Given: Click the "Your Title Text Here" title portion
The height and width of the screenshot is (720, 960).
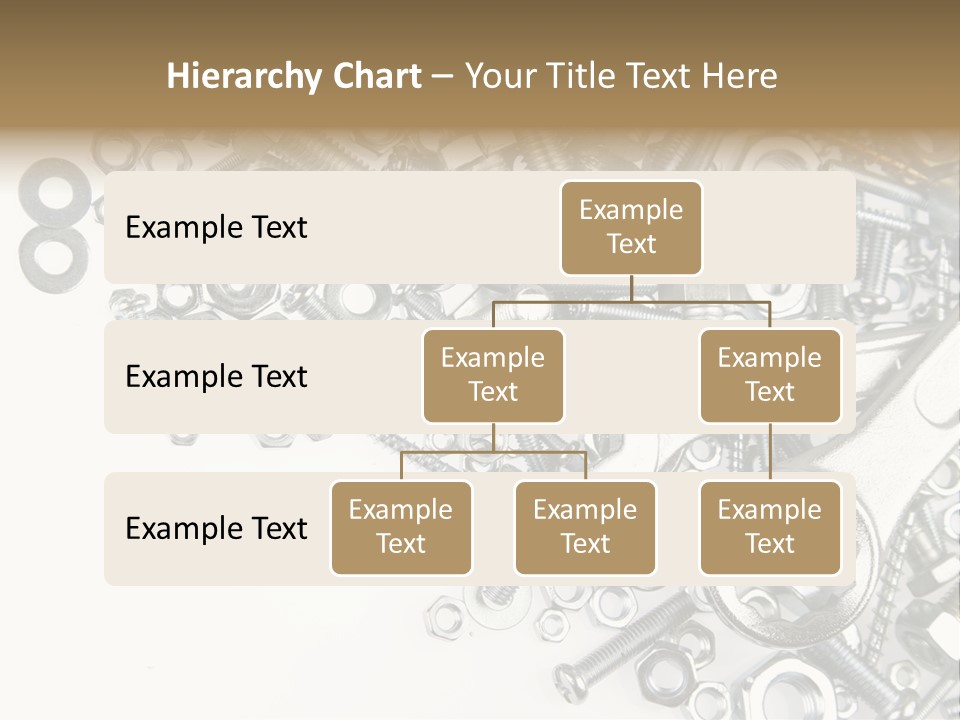Looking at the screenshot, I should 621,76.
